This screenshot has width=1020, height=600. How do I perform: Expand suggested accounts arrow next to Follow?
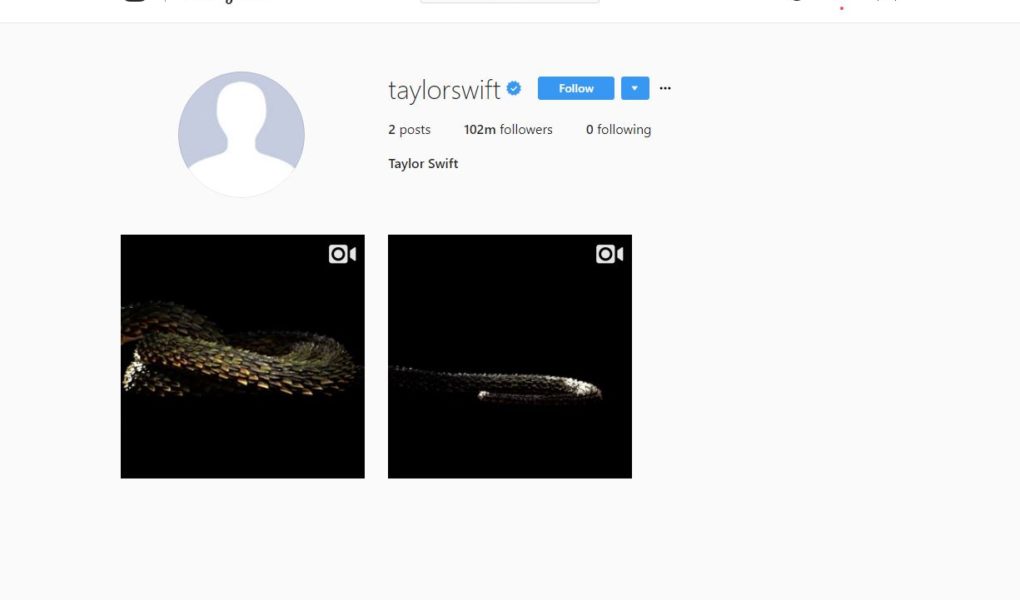click(x=635, y=88)
